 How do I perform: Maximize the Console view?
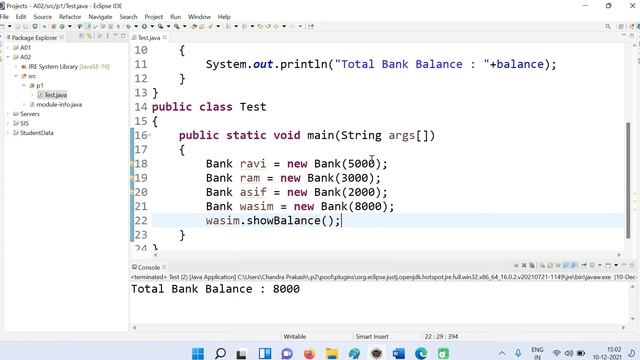click(x=632, y=266)
